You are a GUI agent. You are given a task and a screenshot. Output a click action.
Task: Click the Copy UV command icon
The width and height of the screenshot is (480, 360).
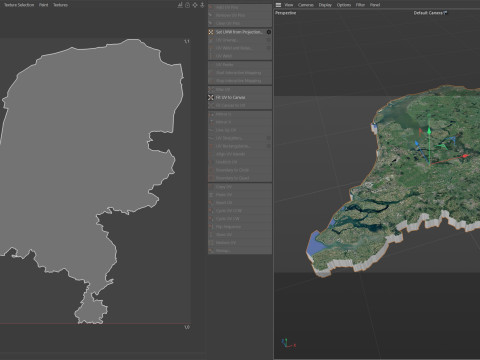211,187
